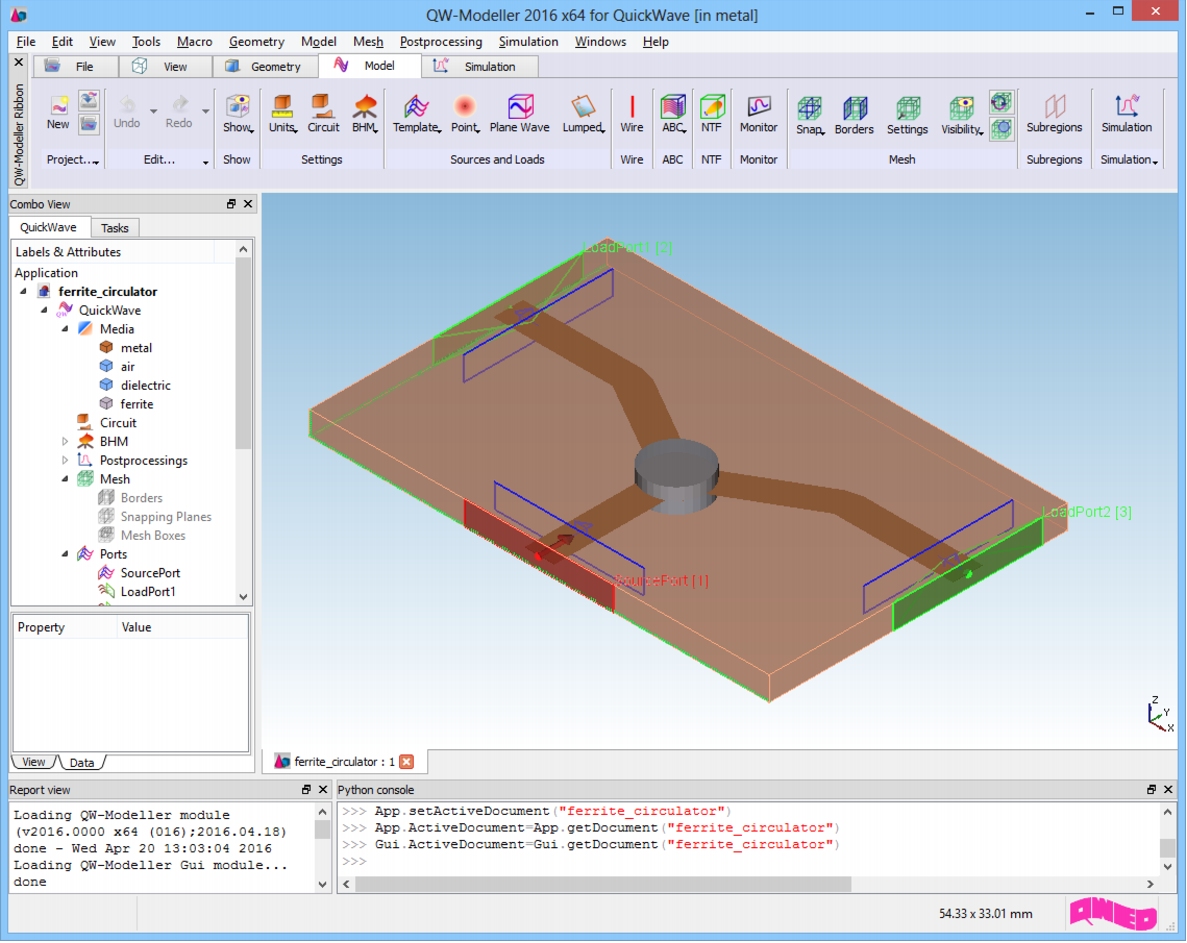The image size is (1187, 943).
Task: Open the Redo history dropdown arrow
Action: [206, 111]
